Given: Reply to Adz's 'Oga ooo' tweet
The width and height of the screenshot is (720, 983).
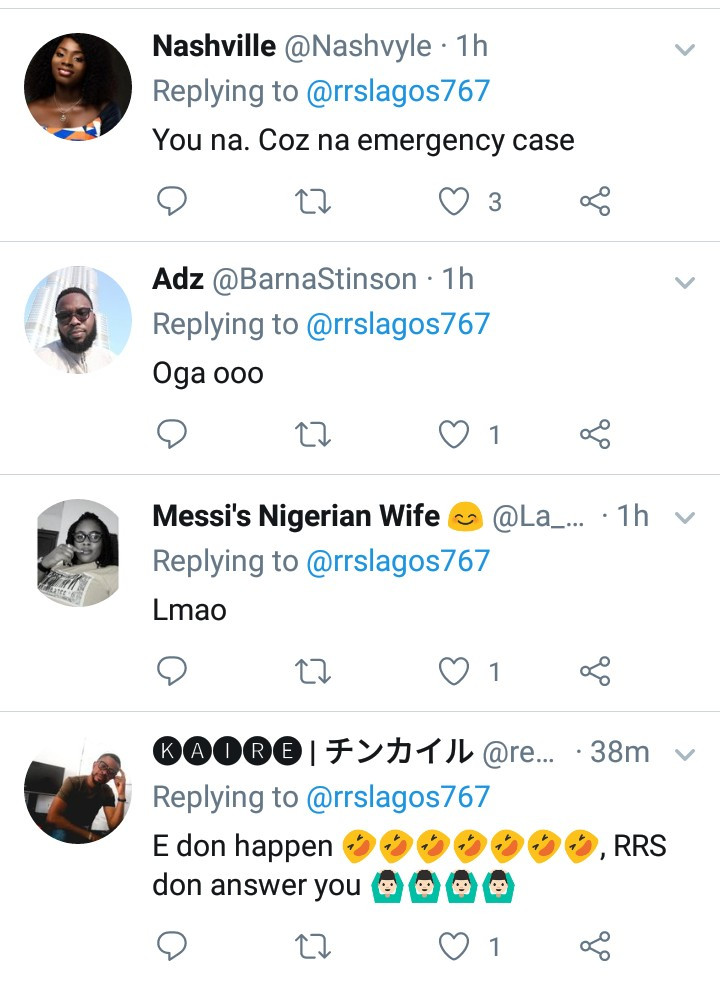Looking at the screenshot, I should click(x=173, y=434).
